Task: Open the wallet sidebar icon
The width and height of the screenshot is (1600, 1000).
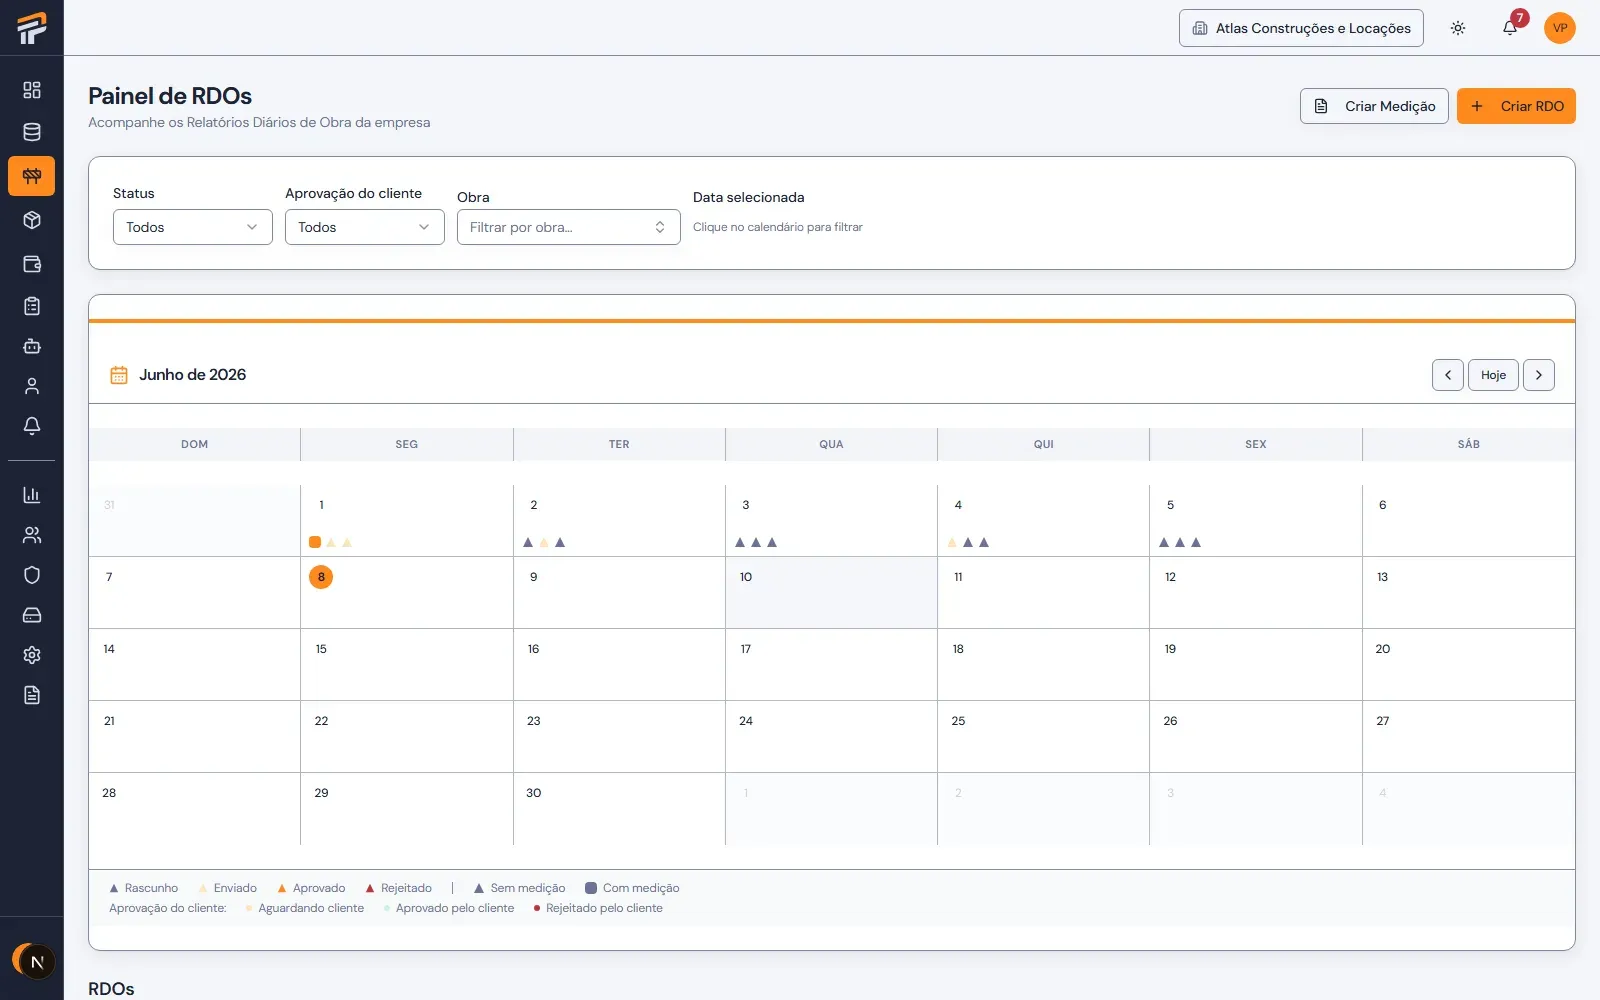Action: point(32,264)
